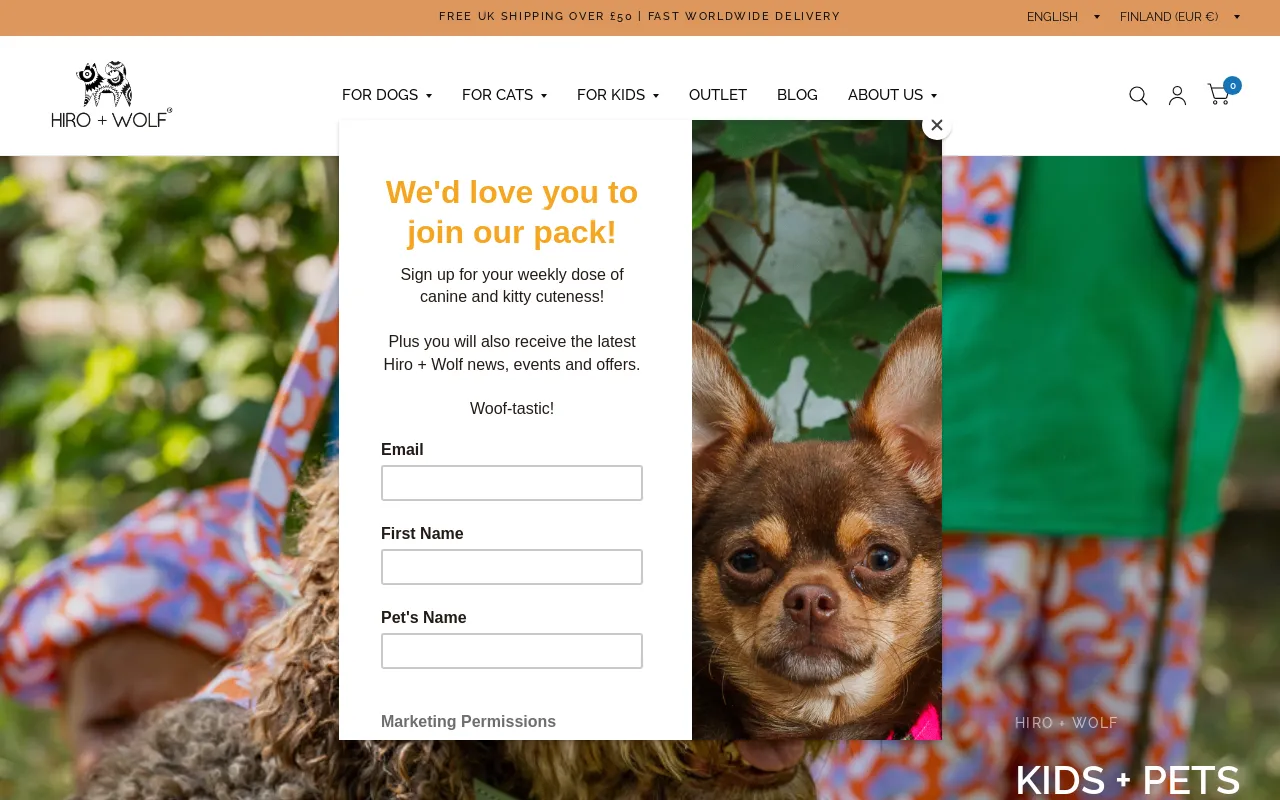Screen dimensions: 1280x800
Task: Open the Finland (EUR €) currency selector
Action: (x=1180, y=17)
